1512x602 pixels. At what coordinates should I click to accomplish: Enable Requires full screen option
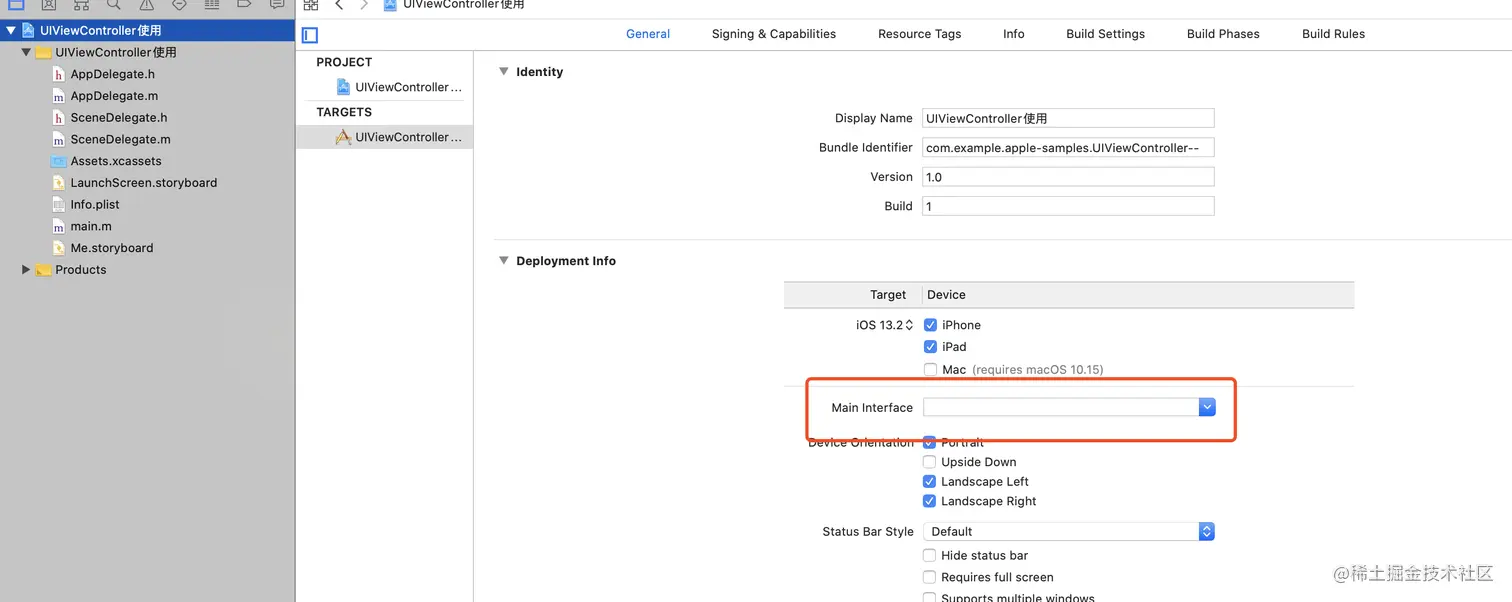pyautogui.click(x=930, y=578)
